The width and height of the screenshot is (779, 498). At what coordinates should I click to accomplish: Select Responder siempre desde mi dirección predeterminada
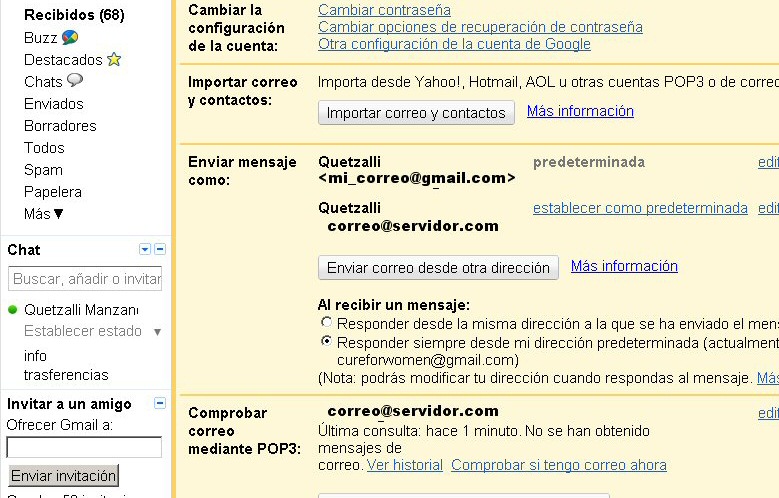point(326,341)
